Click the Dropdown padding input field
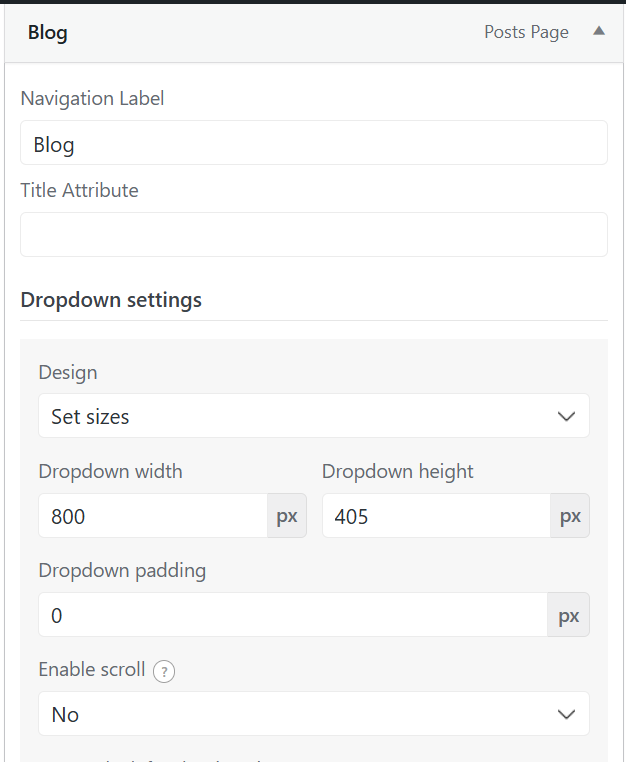The width and height of the screenshot is (626, 762). pos(293,615)
